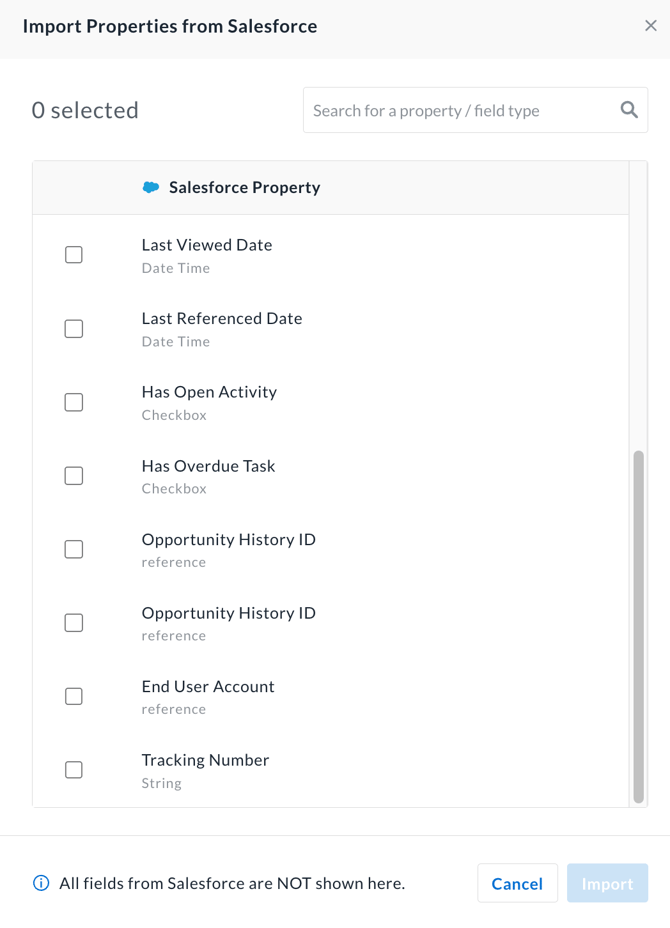The height and width of the screenshot is (928, 670).
Task: Click the Salesforce Property column header
Action: (x=243, y=187)
